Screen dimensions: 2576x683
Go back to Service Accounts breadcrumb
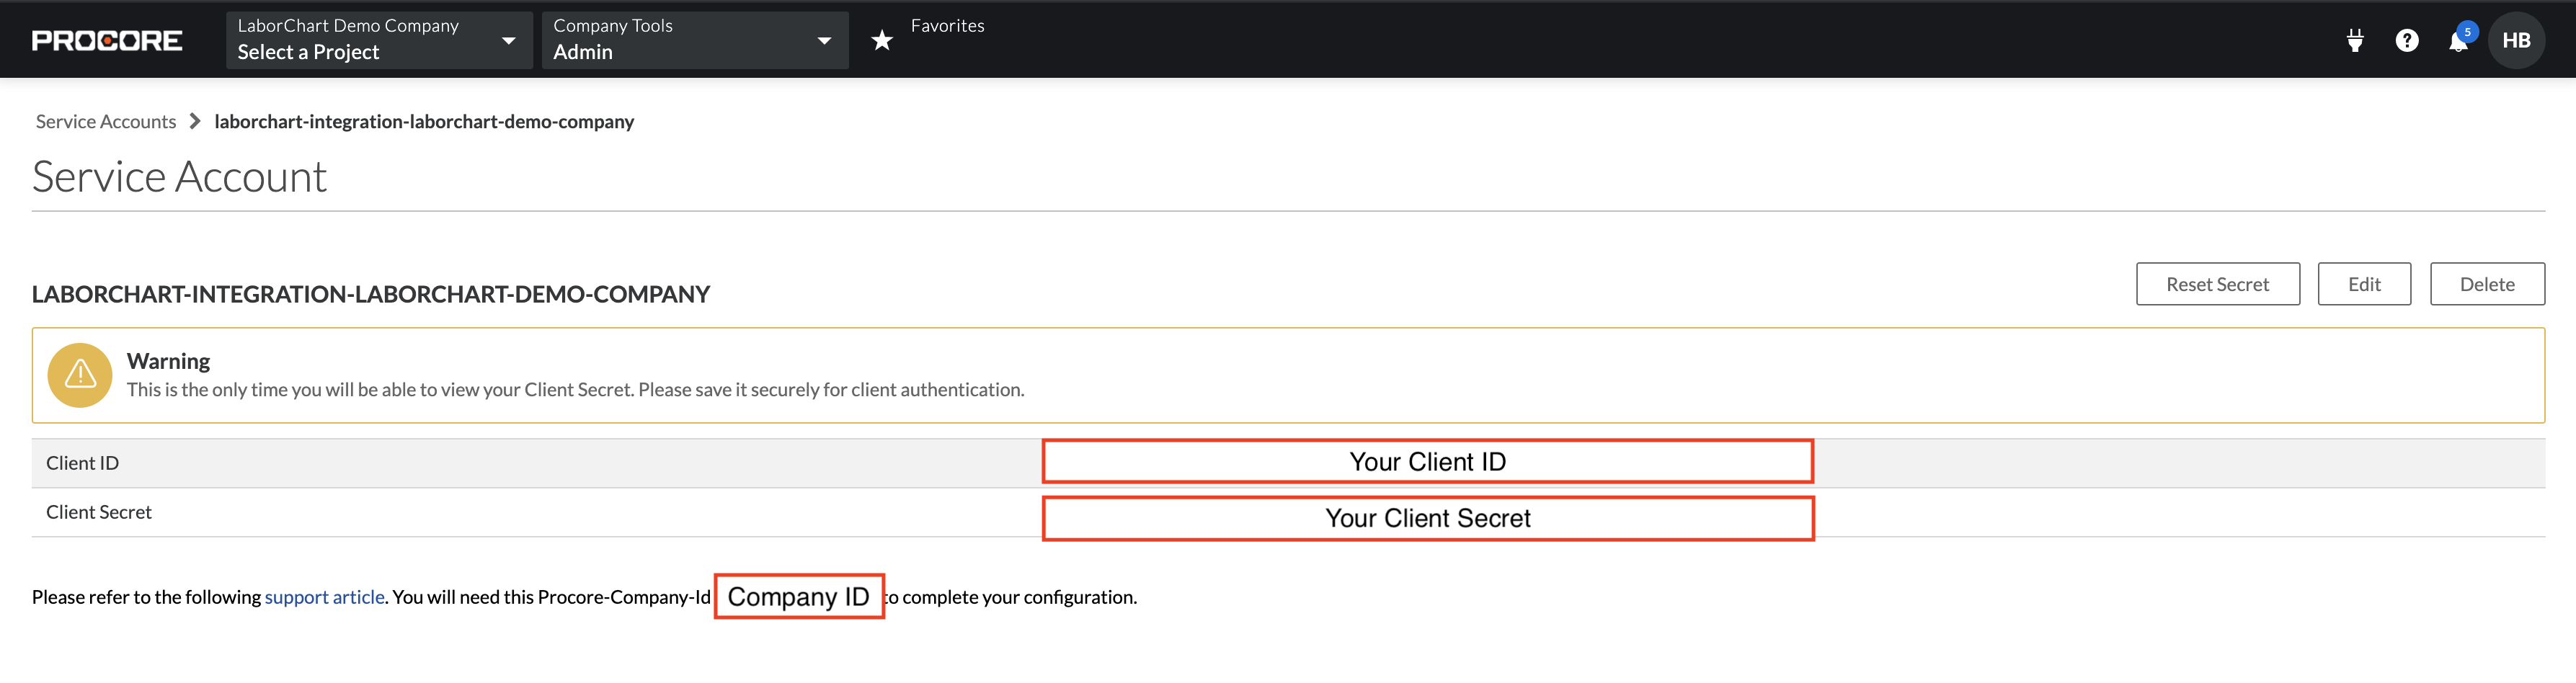[x=106, y=121]
